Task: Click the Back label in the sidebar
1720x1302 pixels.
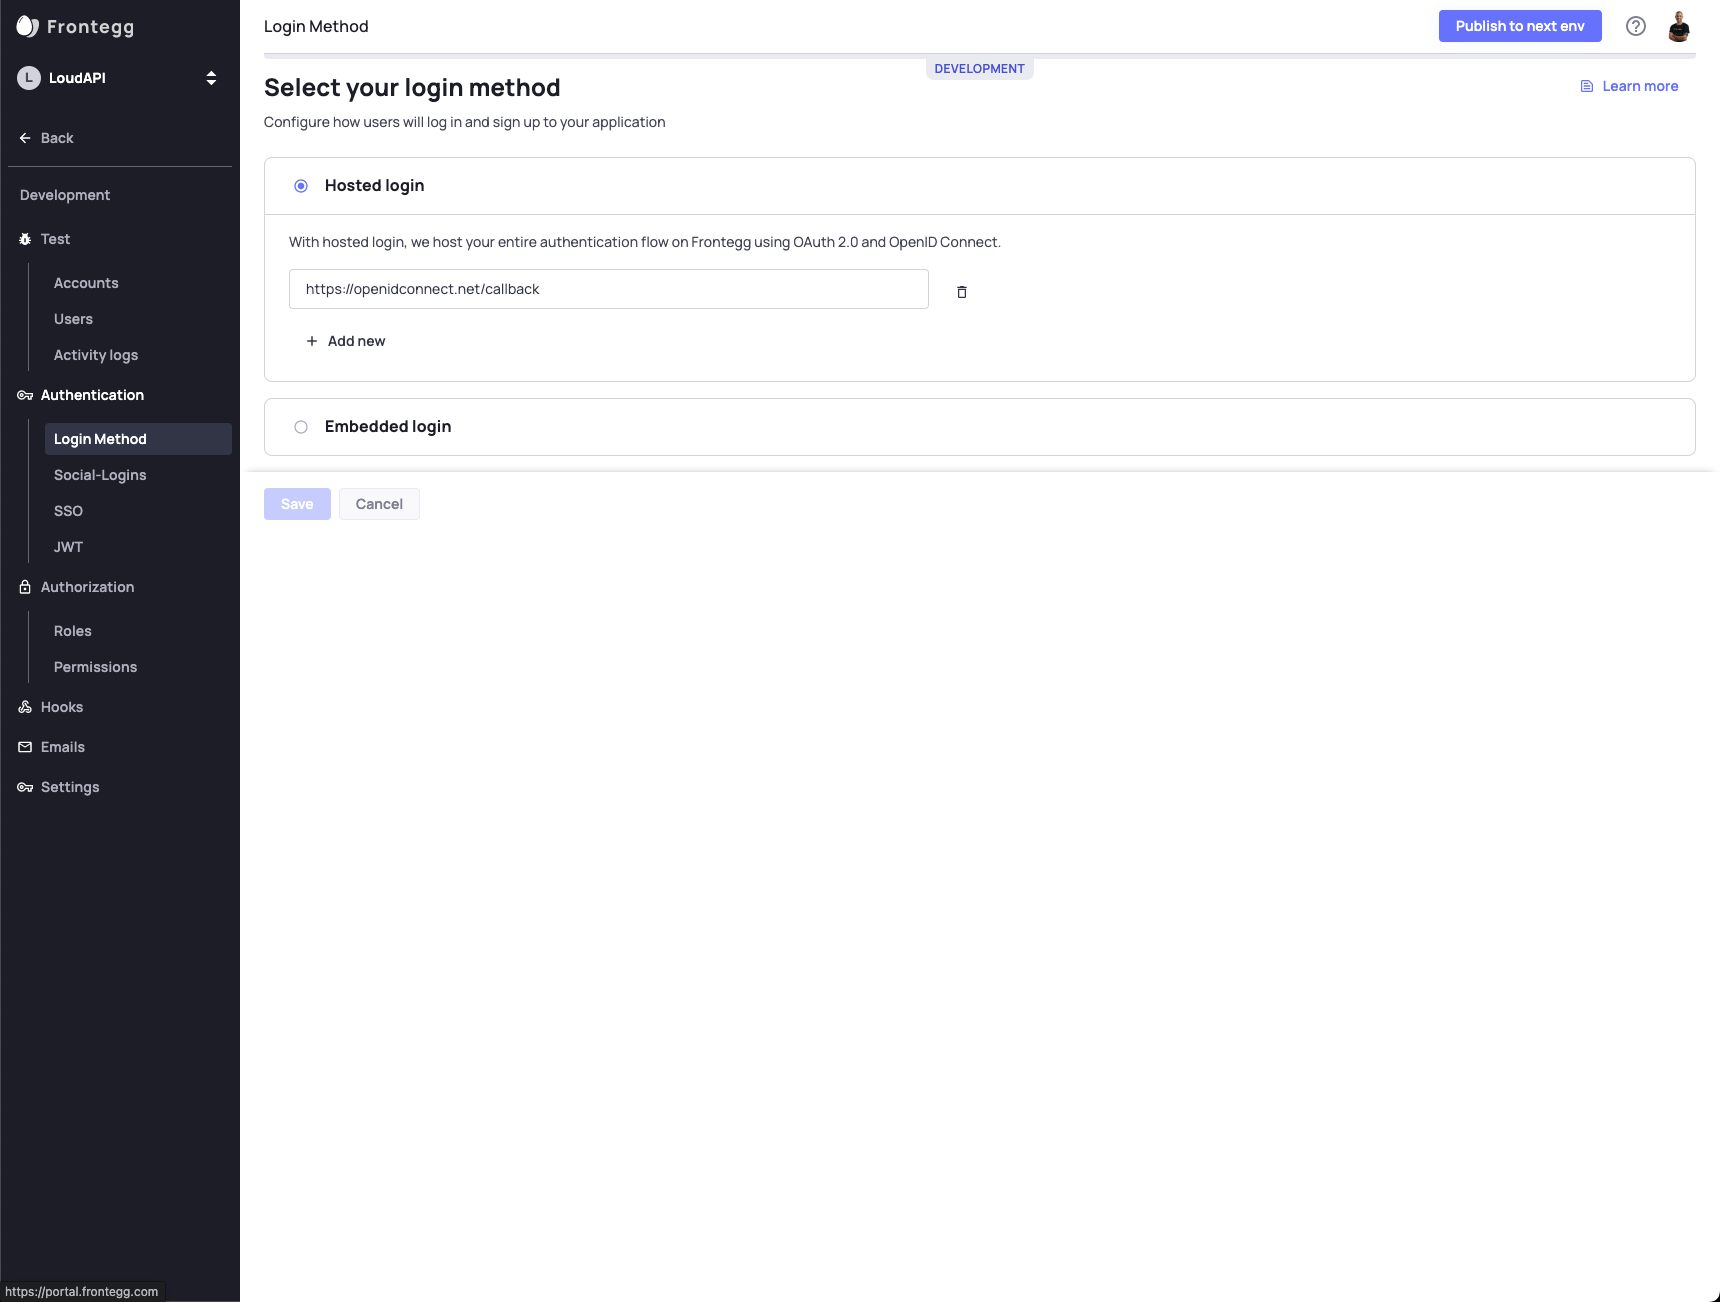Action: (57, 138)
